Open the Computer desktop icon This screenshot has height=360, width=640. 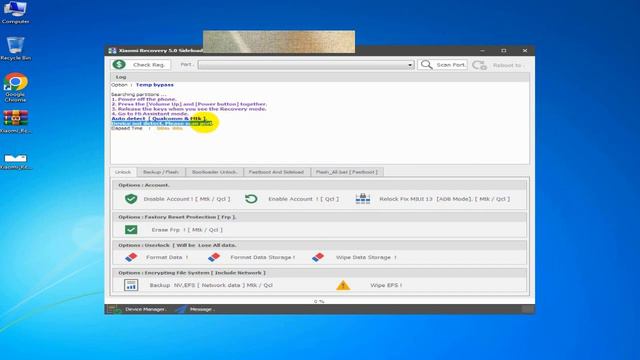(15, 13)
